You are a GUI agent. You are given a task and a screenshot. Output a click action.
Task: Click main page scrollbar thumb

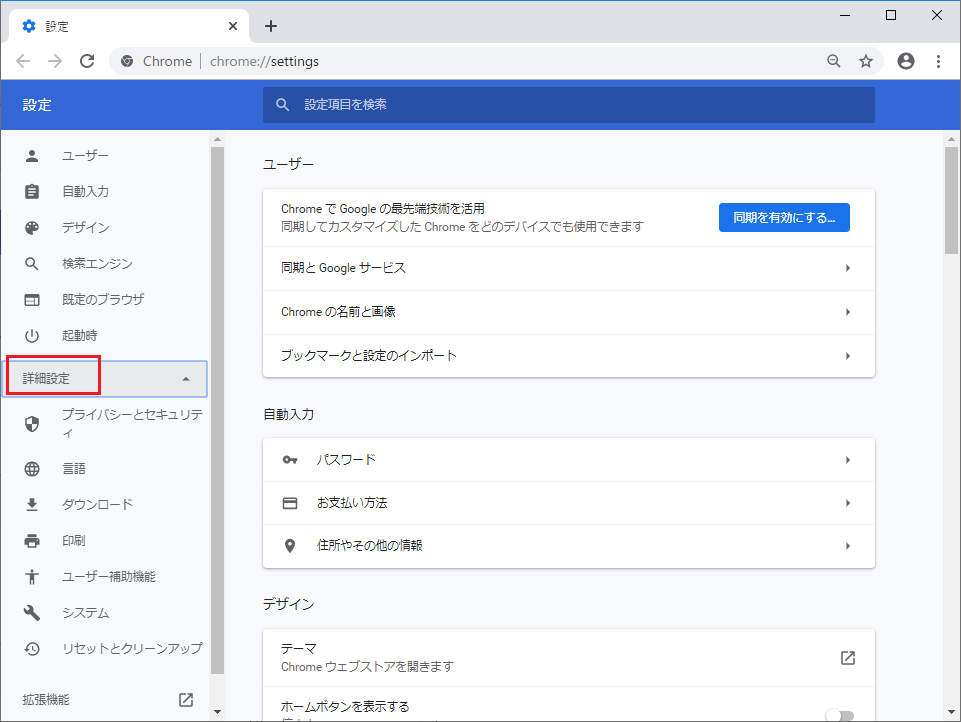click(x=951, y=200)
